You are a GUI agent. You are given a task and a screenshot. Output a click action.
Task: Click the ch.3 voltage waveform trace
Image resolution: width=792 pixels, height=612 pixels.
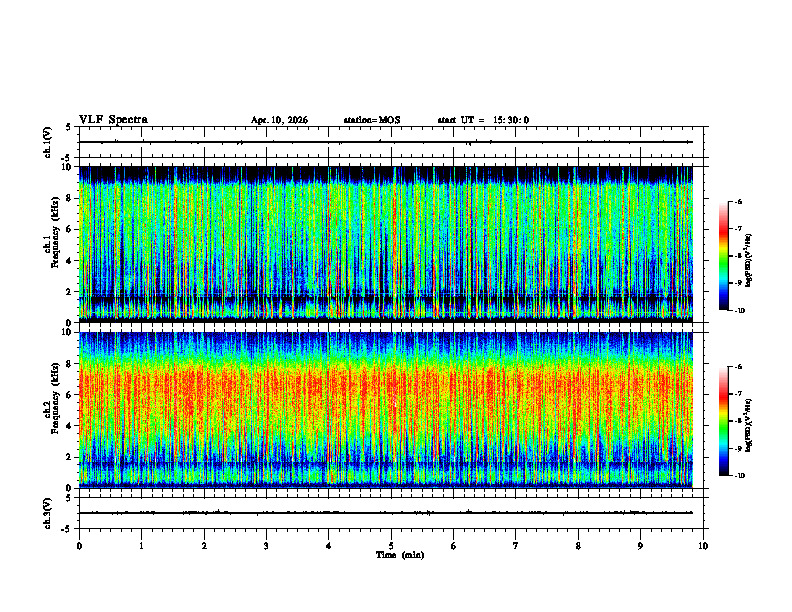386,513
